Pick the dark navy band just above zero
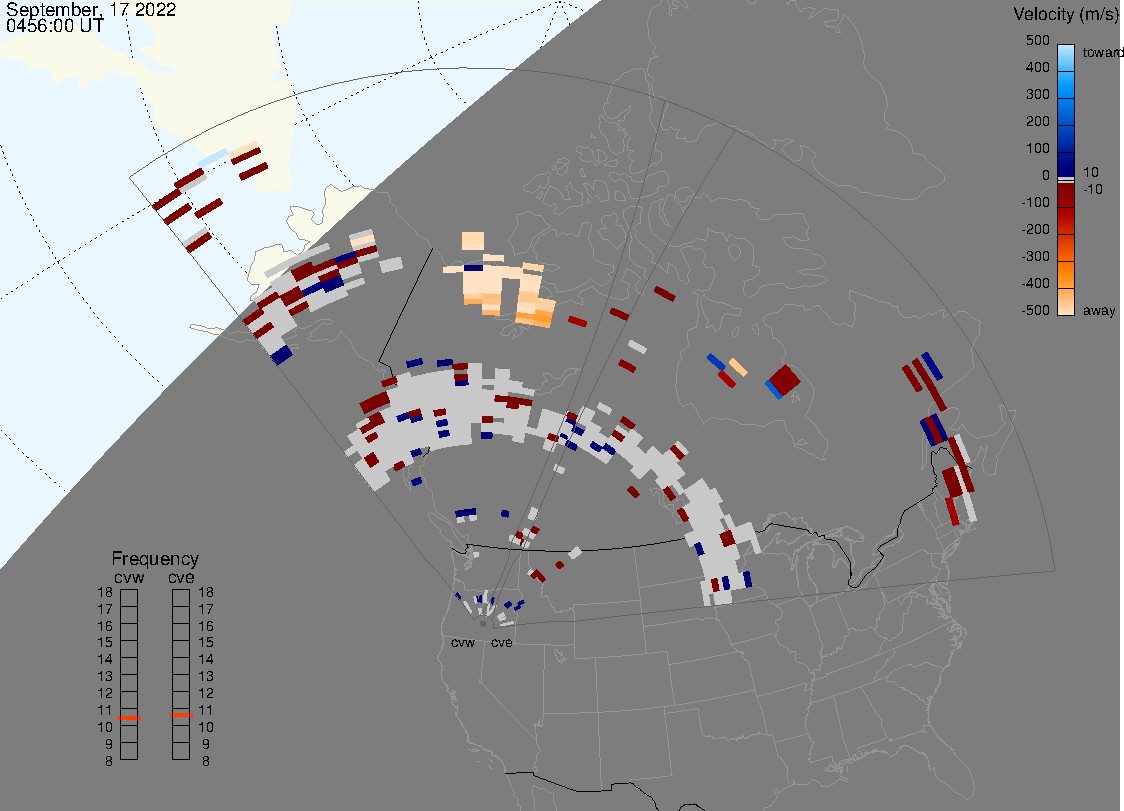The image size is (1124, 811). [1066, 163]
